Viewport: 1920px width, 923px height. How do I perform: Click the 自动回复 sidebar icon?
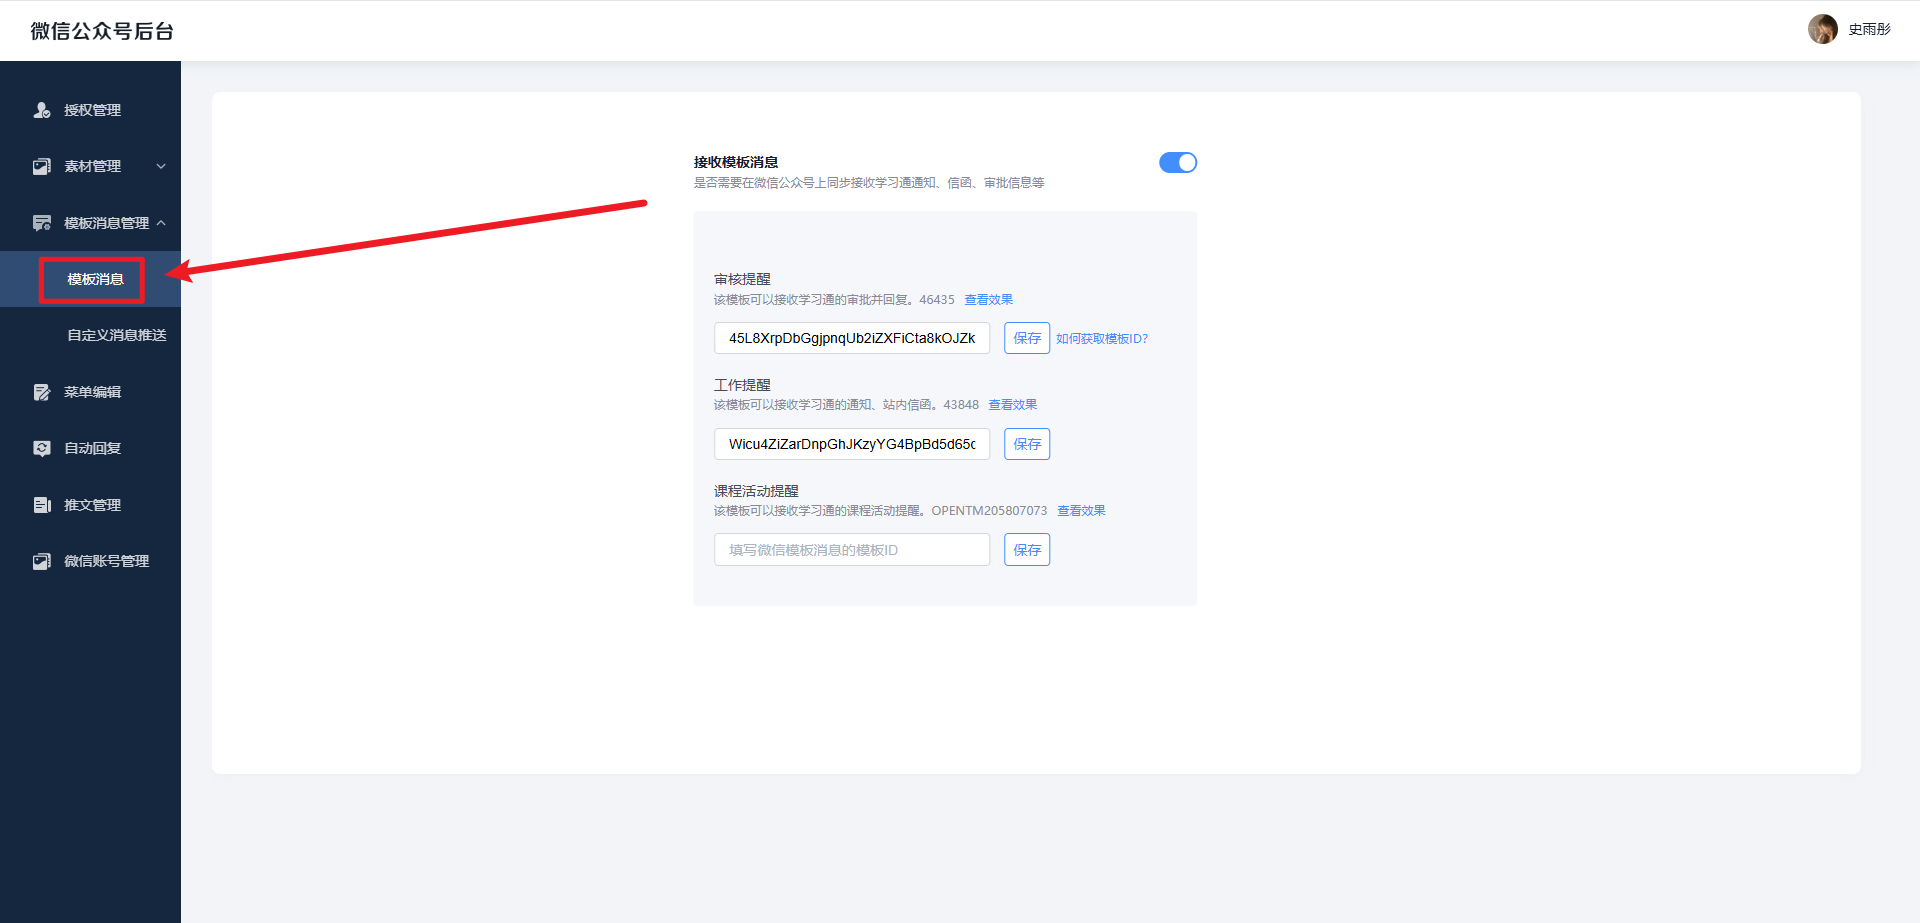tap(42, 449)
